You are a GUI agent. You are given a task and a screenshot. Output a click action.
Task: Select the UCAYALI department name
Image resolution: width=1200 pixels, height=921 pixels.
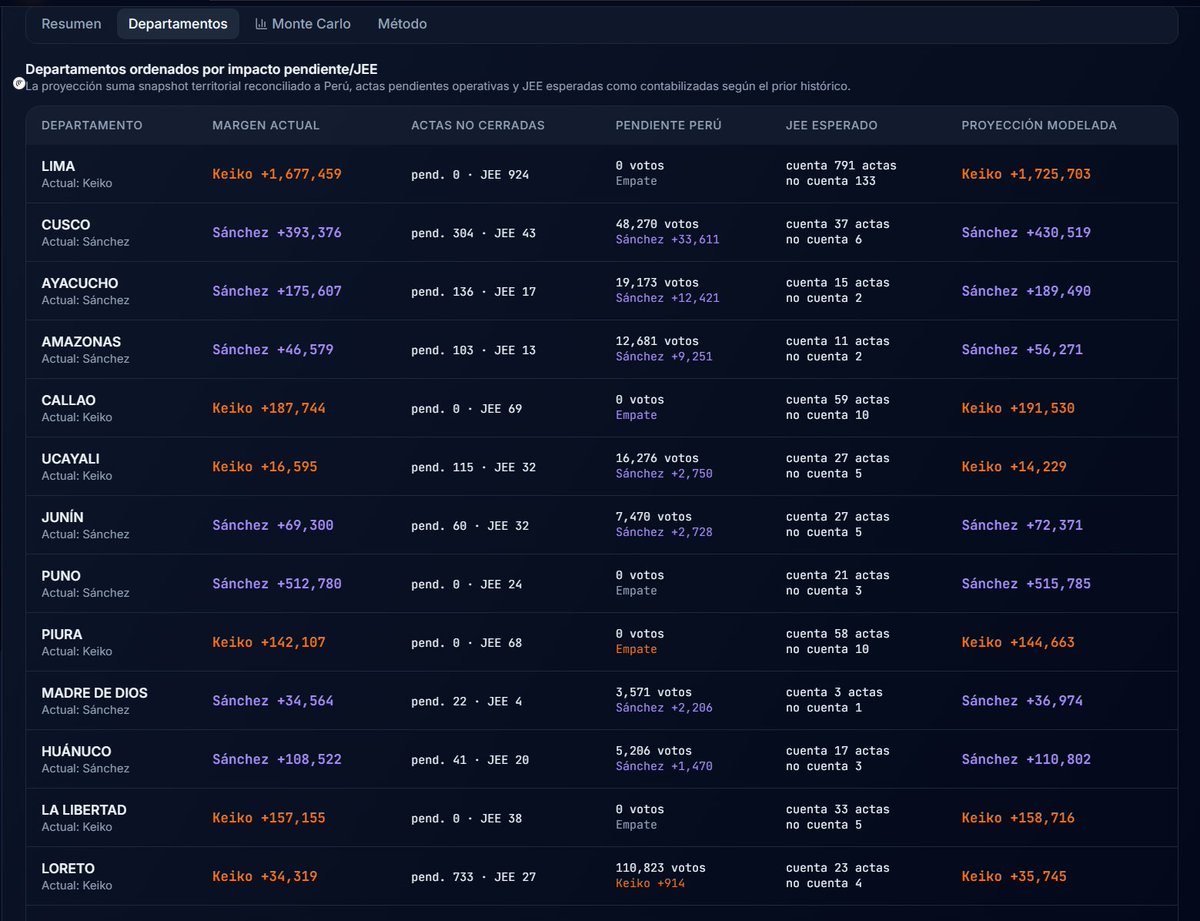pos(71,458)
